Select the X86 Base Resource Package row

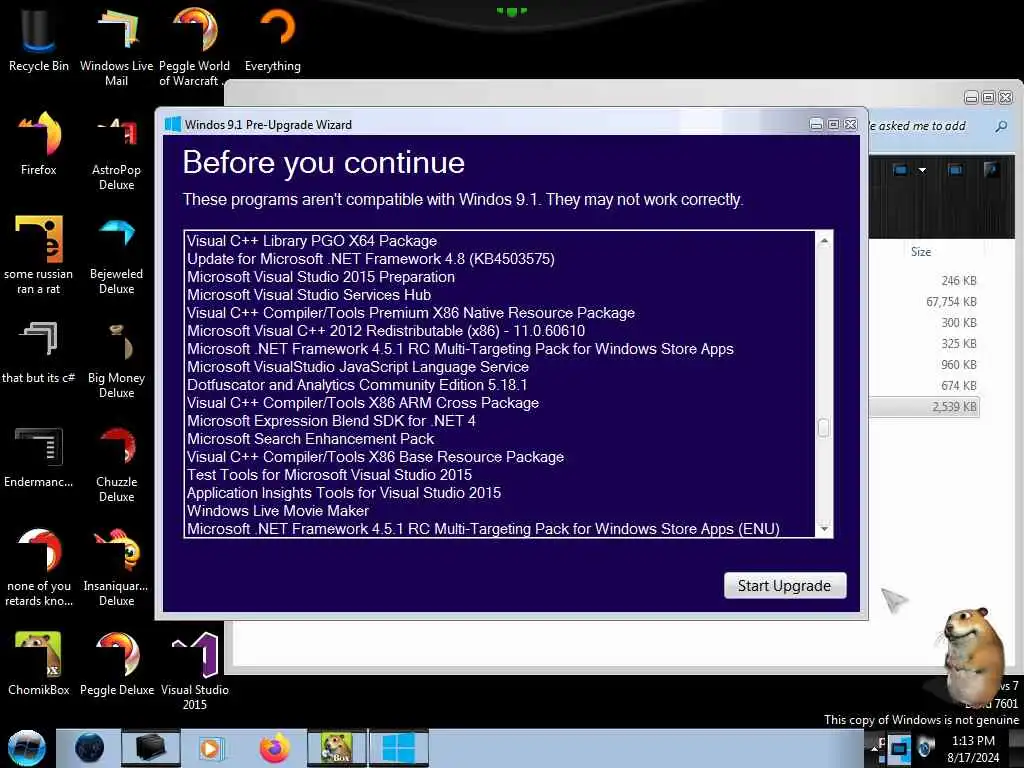376,457
